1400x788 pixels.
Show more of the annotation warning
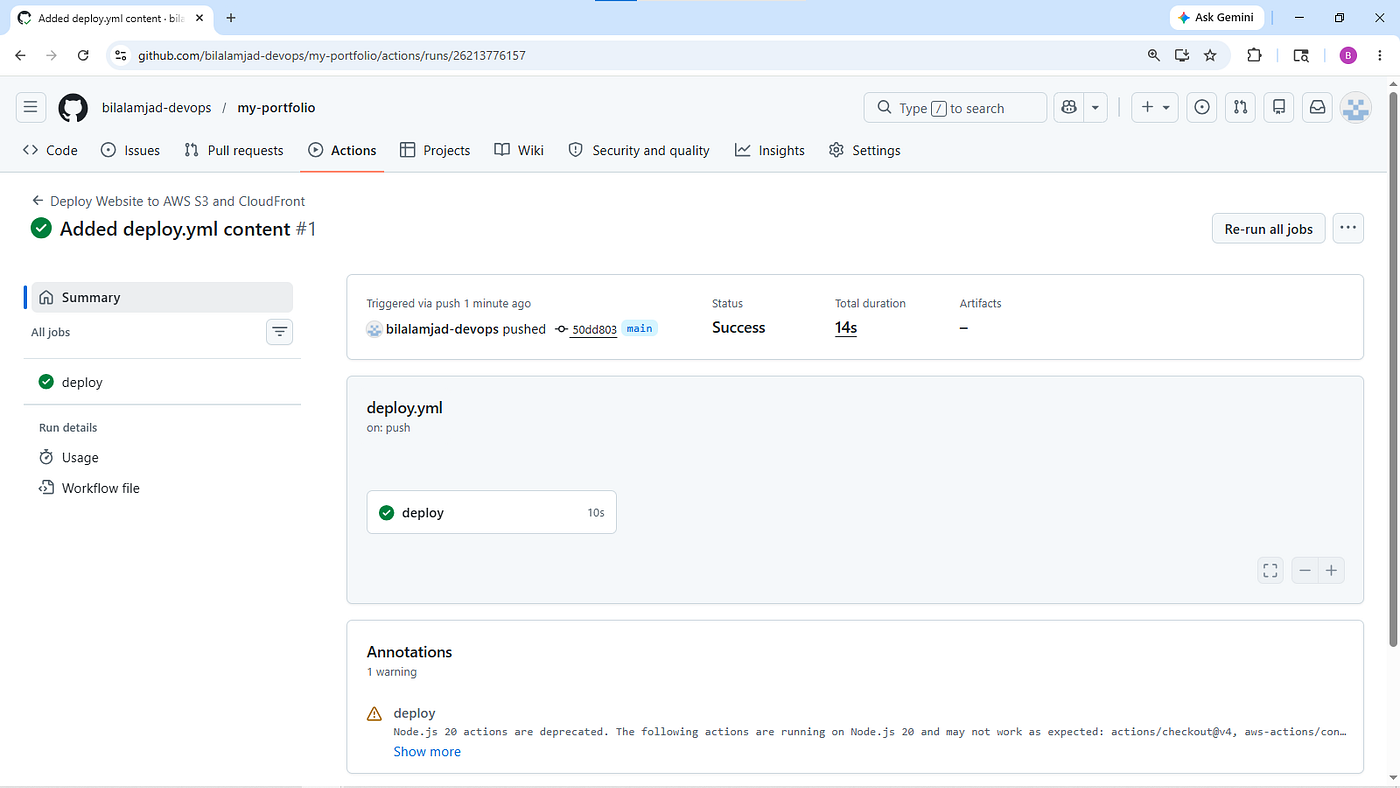click(x=427, y=751)
